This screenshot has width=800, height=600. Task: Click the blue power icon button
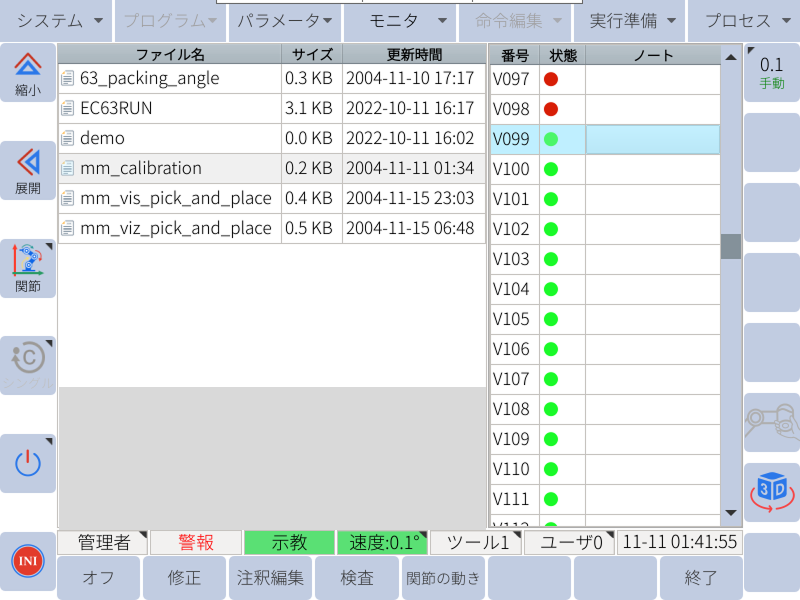[28, 463]
